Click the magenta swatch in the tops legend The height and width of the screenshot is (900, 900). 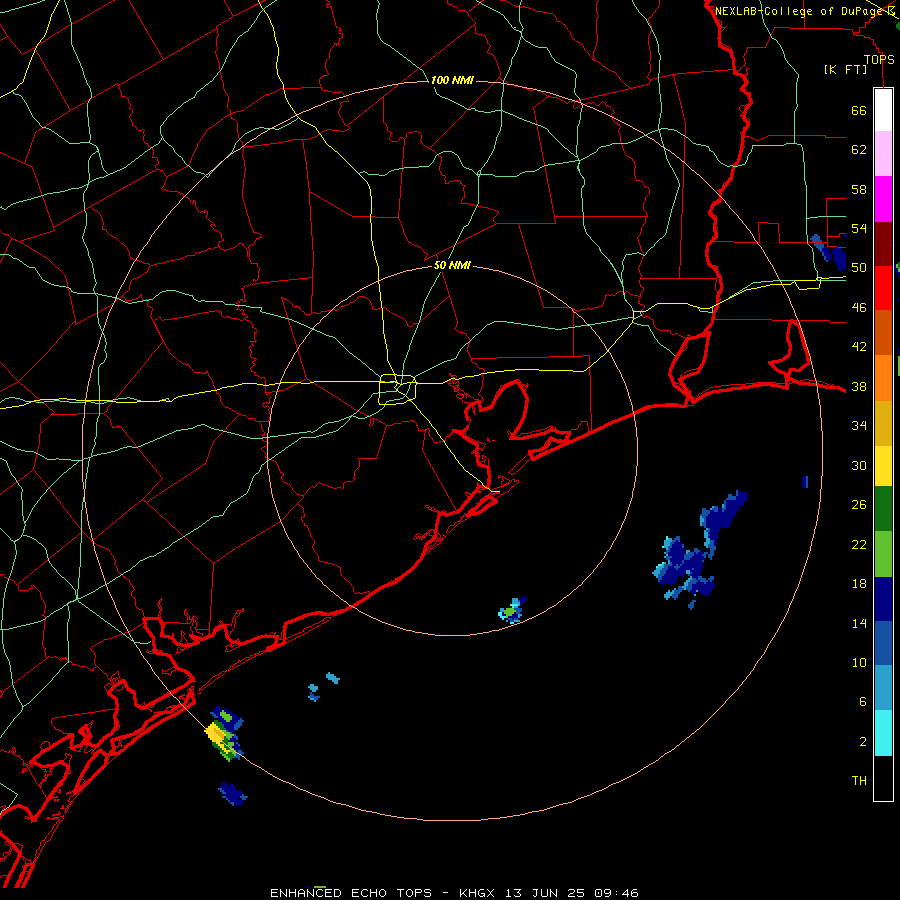point(883,199)
